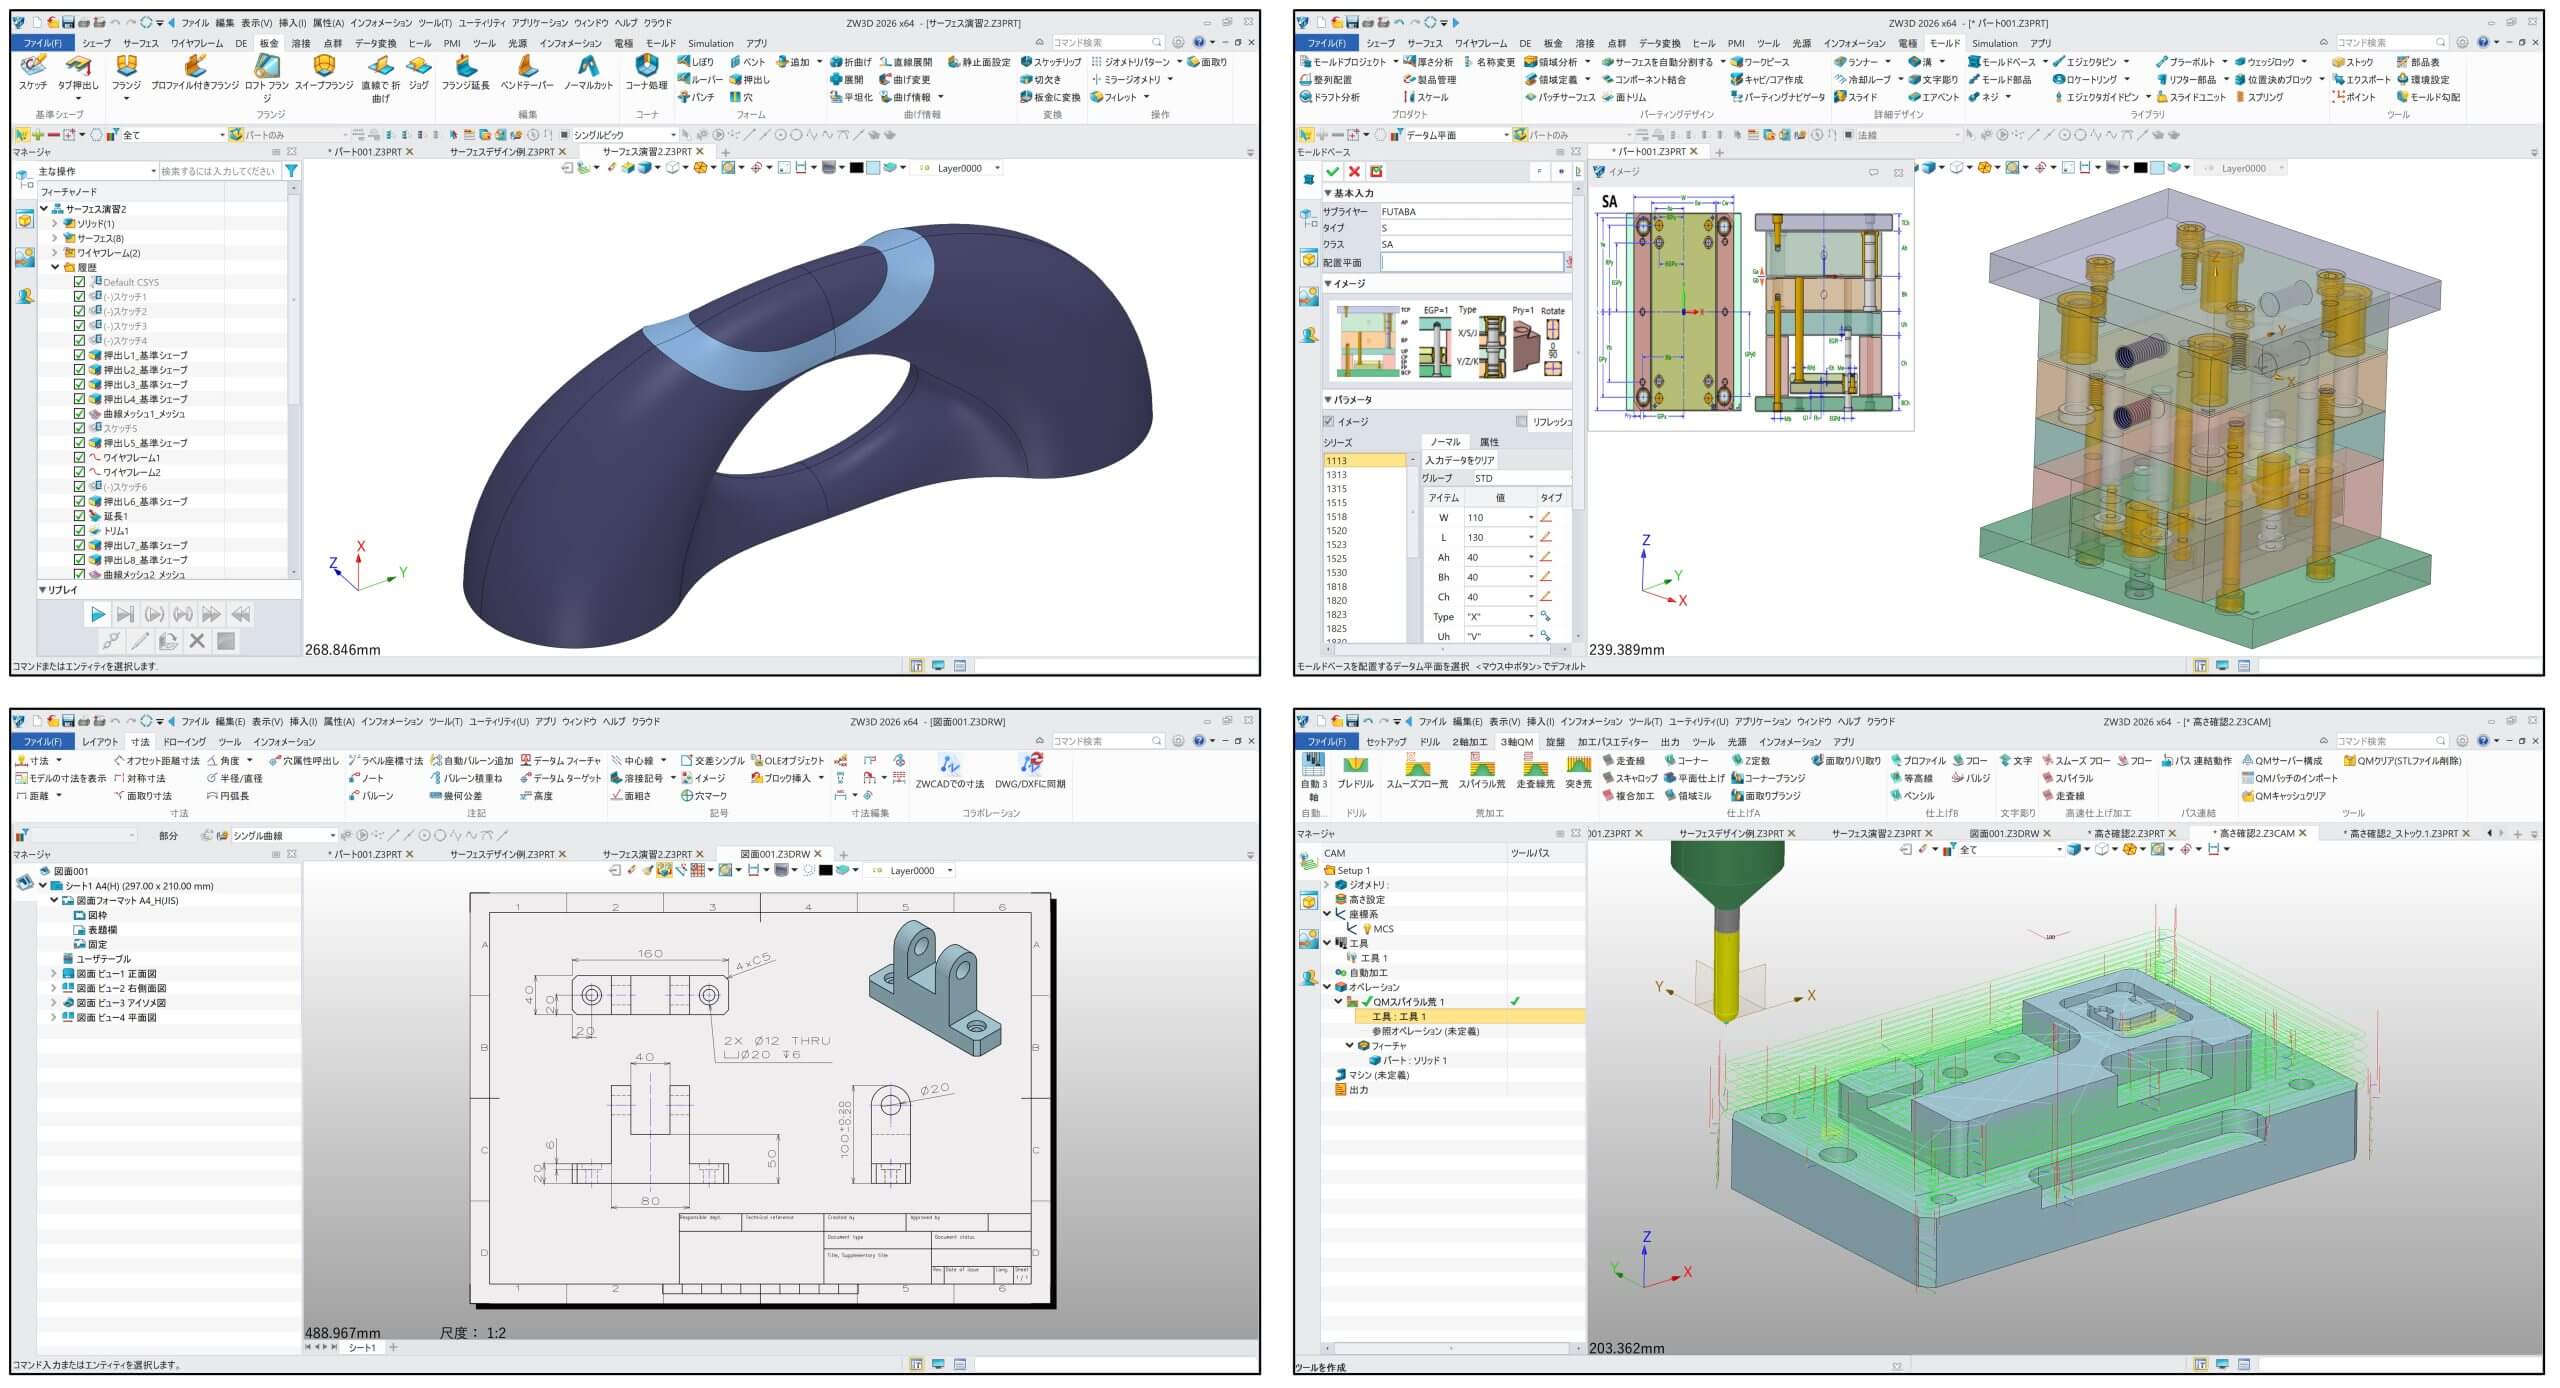The image size is (2560, 1388).
Task: Focus コマンド検索 box in the drawing window
Action: [x=1108, y=742]
